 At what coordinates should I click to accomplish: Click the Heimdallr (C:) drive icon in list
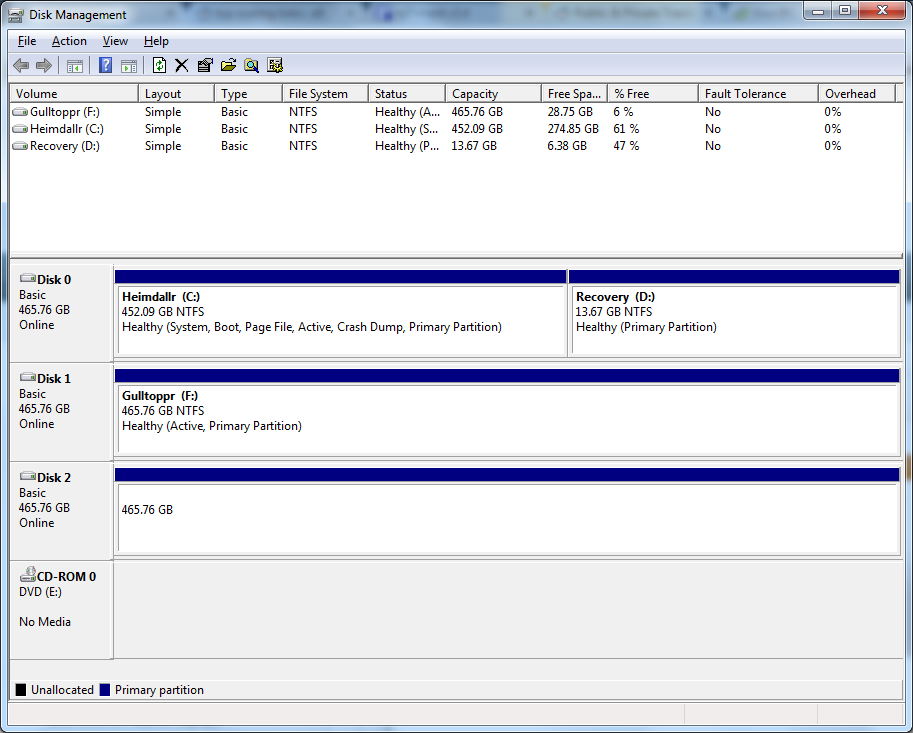20,129
